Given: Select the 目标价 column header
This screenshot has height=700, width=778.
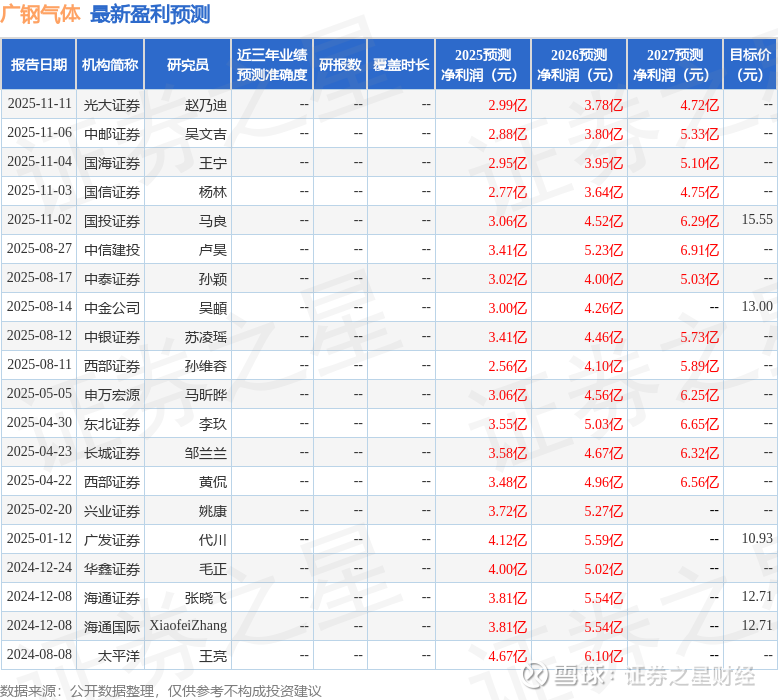Looking at the screenshot, I should coord(750,64).
